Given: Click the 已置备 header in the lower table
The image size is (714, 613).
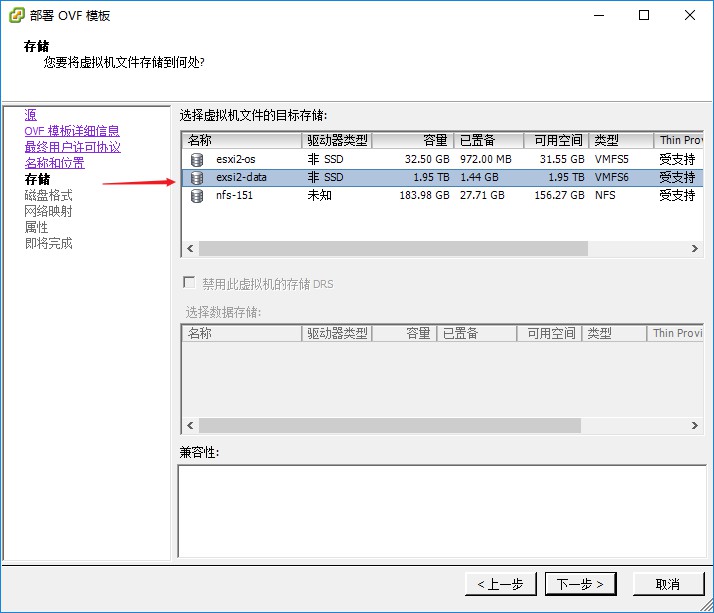Looking at the screenshot, I should [x=477, y=333].
